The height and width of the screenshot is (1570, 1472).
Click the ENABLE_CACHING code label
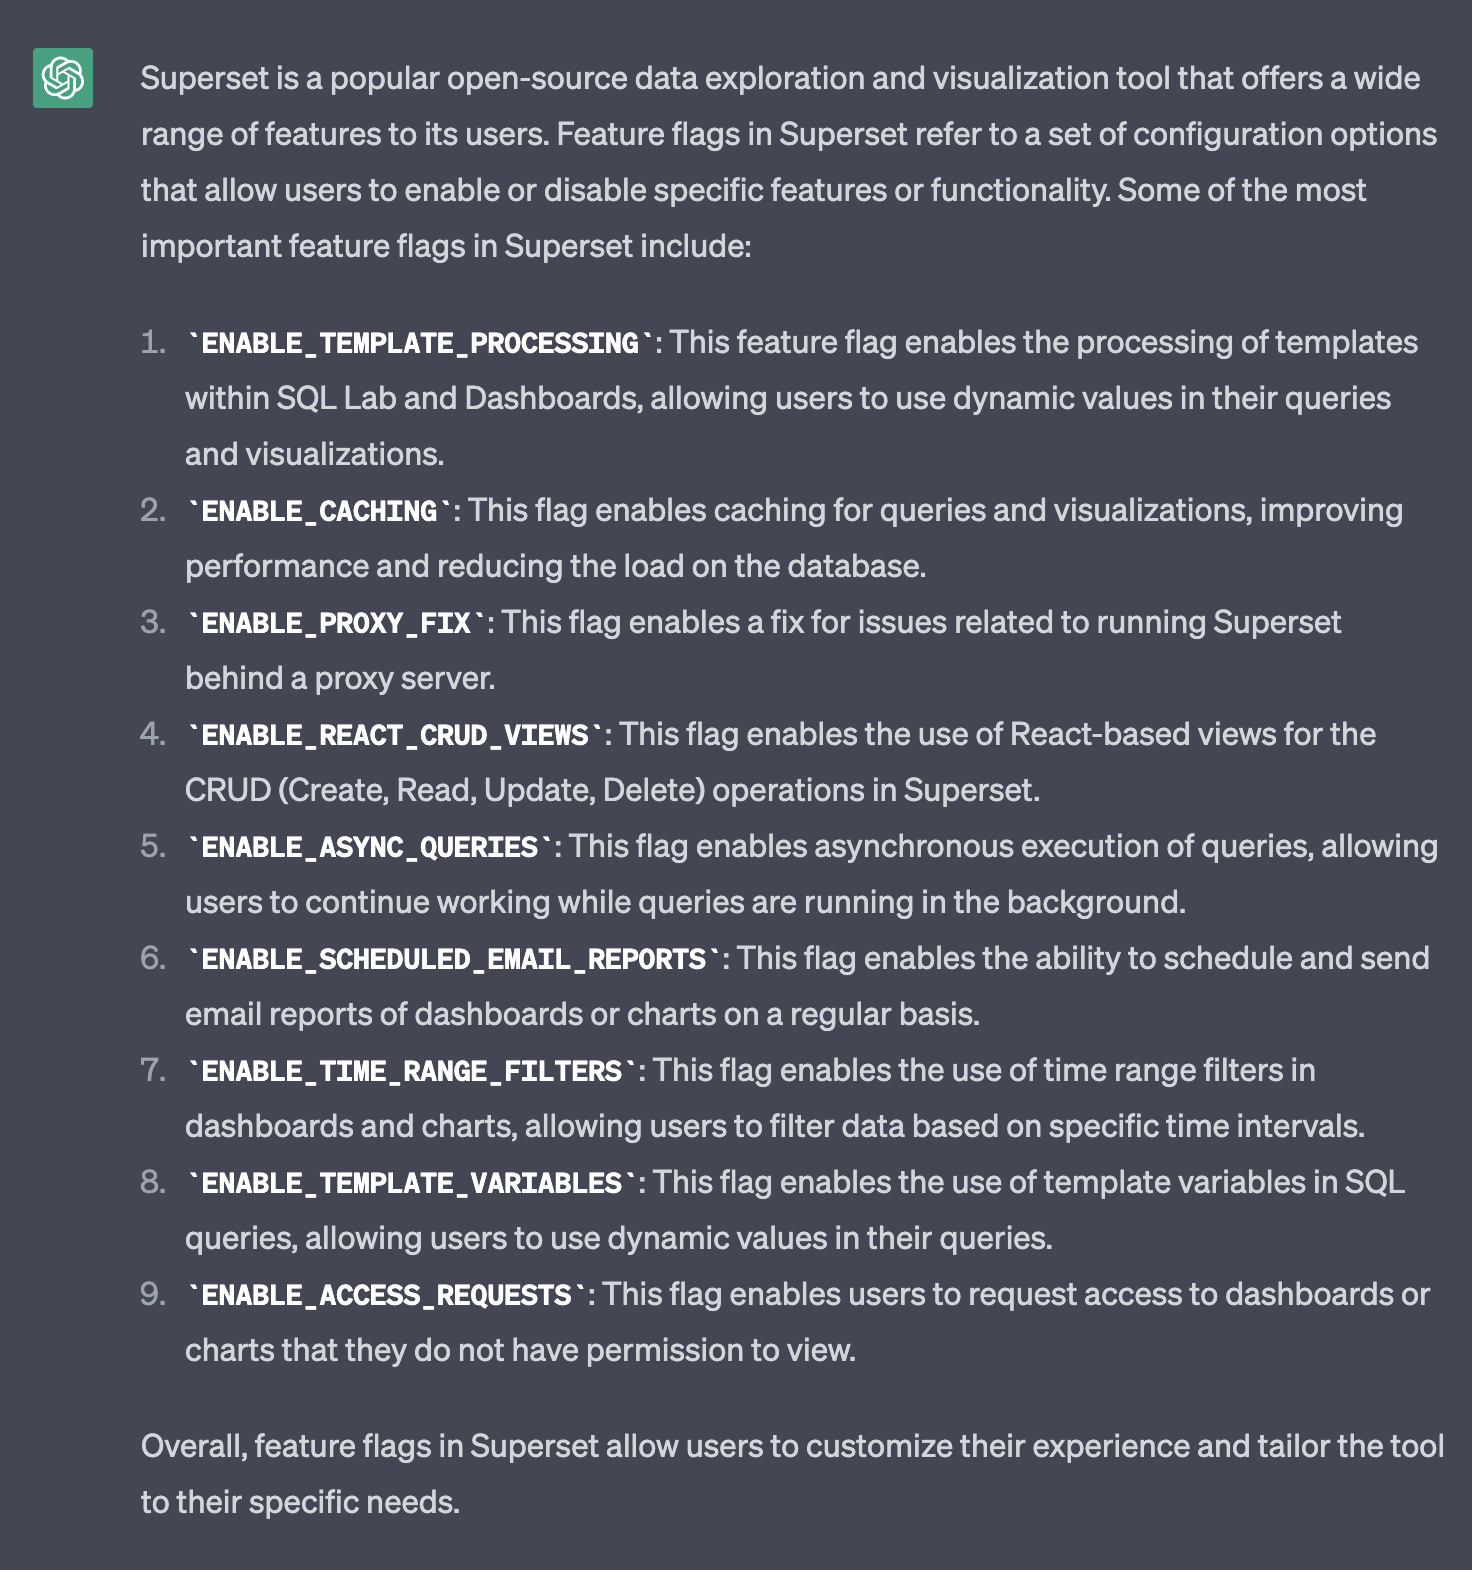(x=320, y=512)
